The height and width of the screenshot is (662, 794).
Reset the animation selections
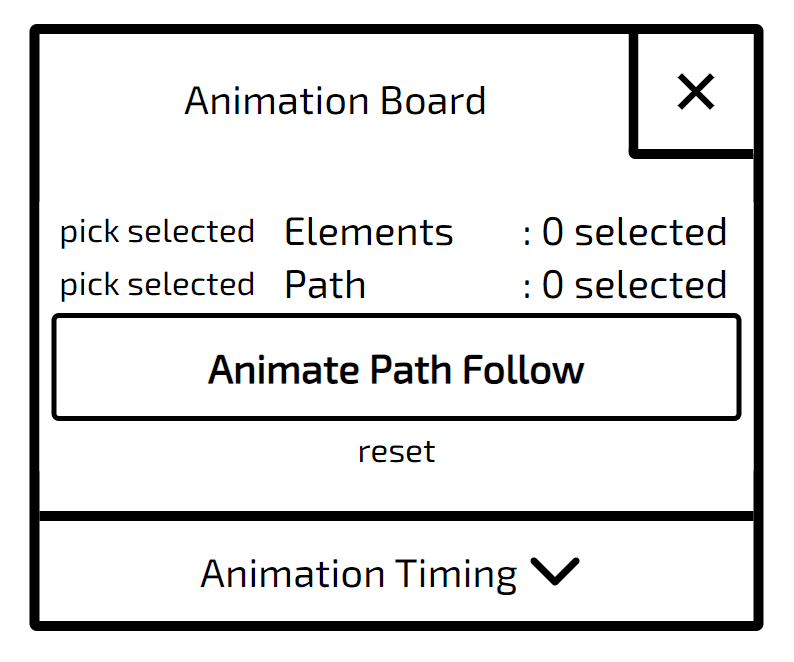click(396, 452)
